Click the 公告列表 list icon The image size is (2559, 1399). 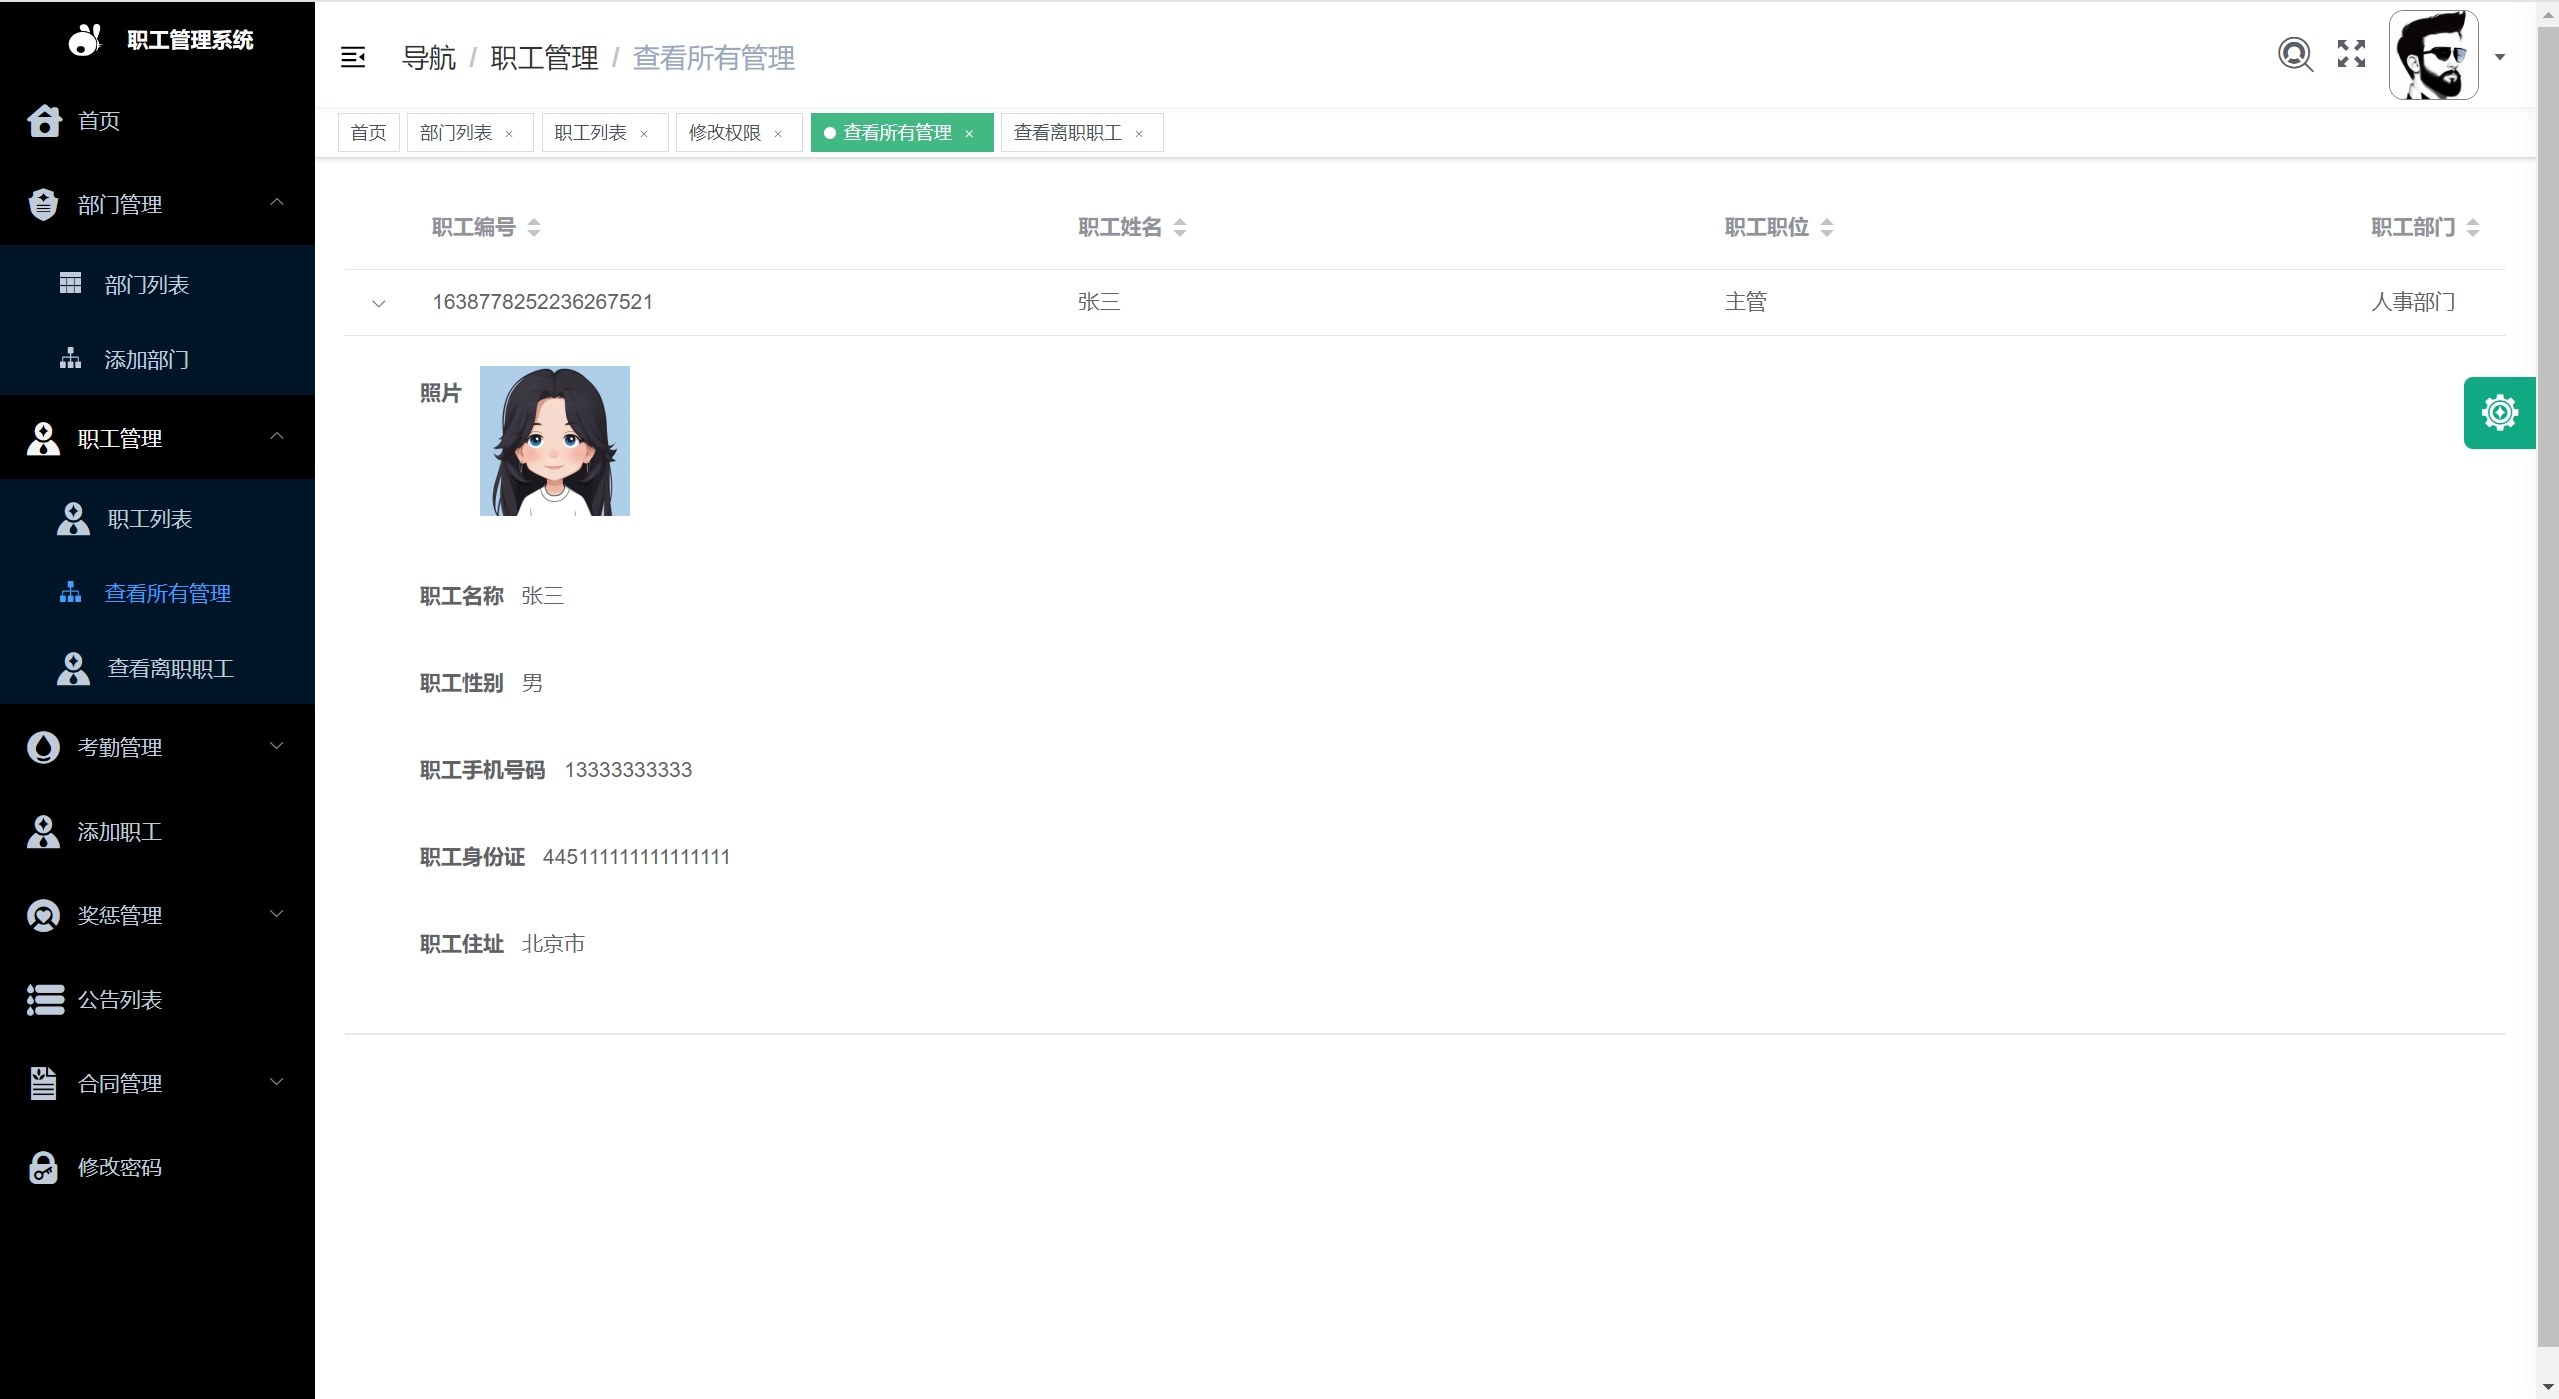coord(44,1000)
